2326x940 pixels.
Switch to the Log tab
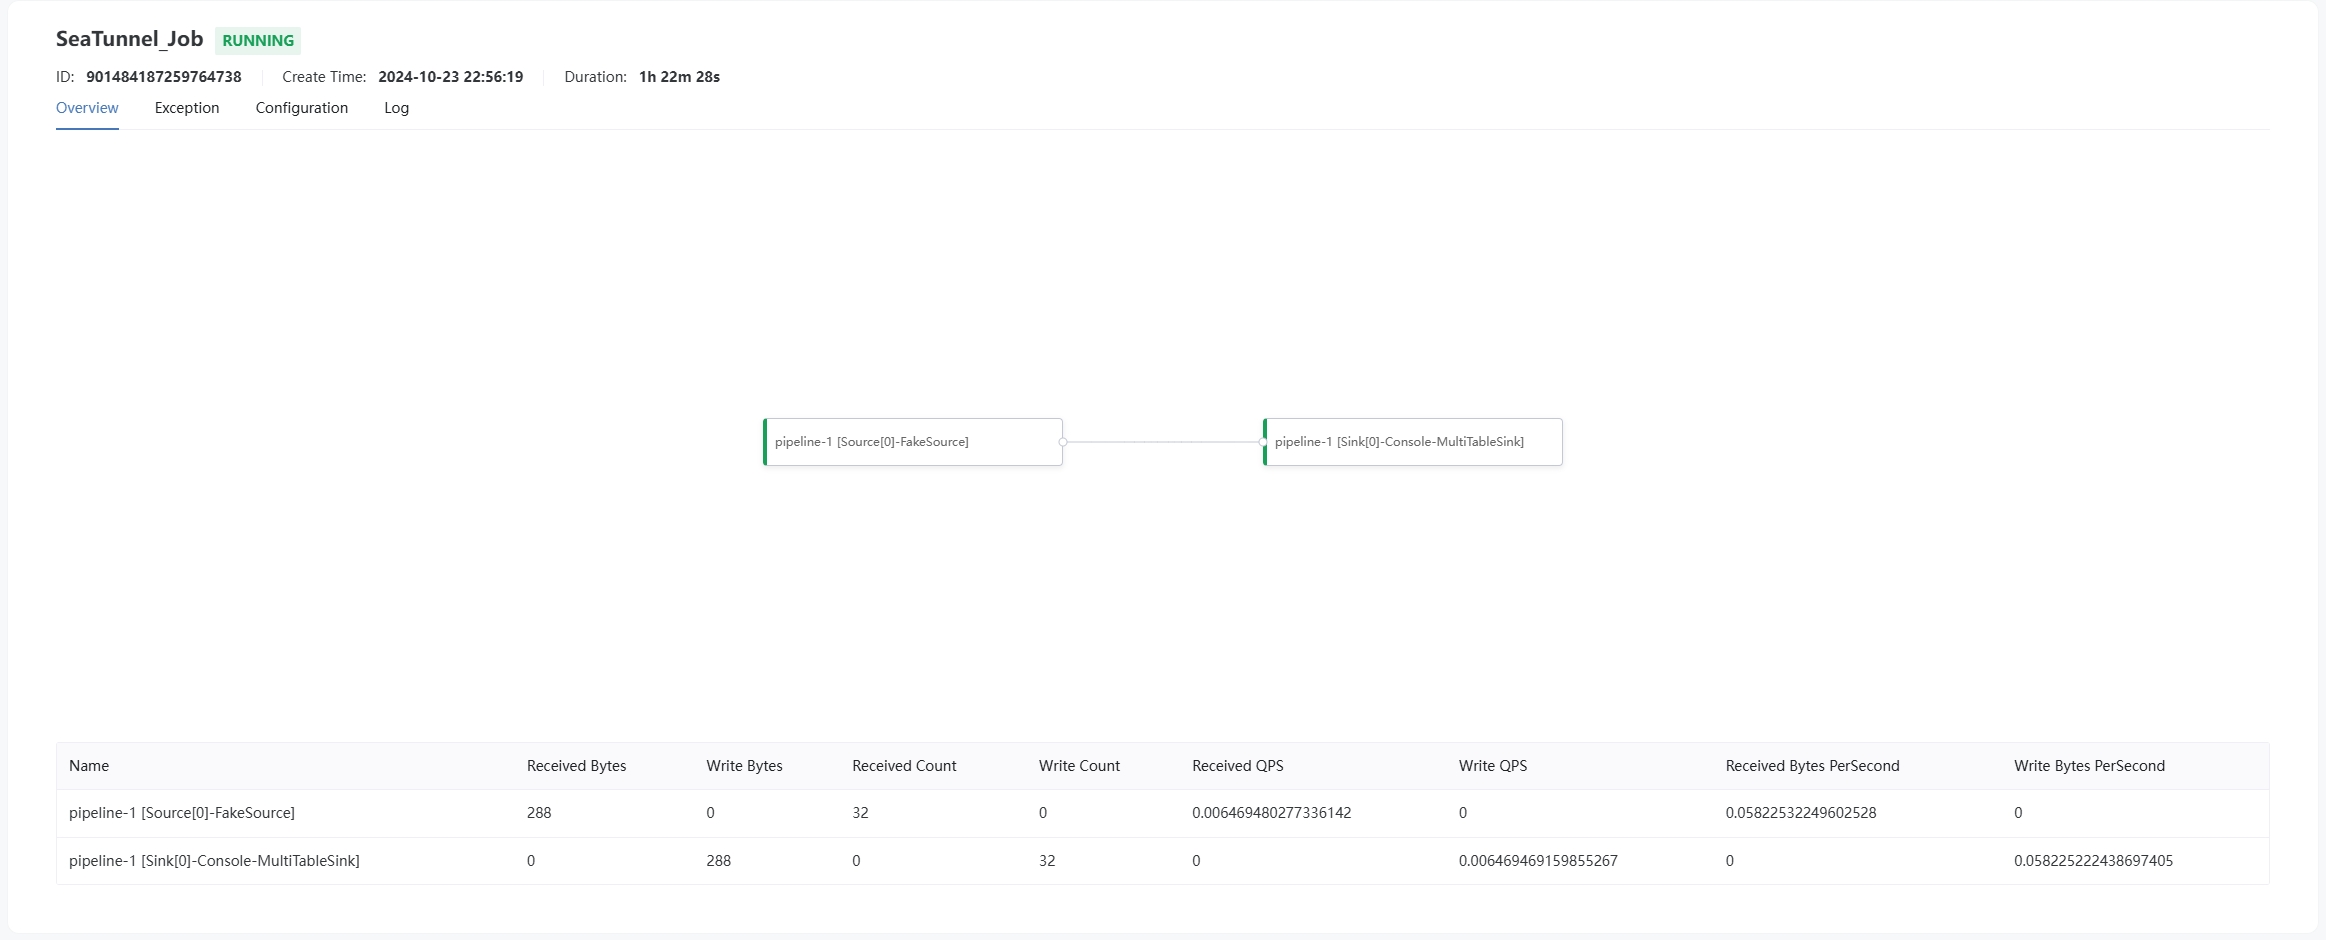(396, 108)
